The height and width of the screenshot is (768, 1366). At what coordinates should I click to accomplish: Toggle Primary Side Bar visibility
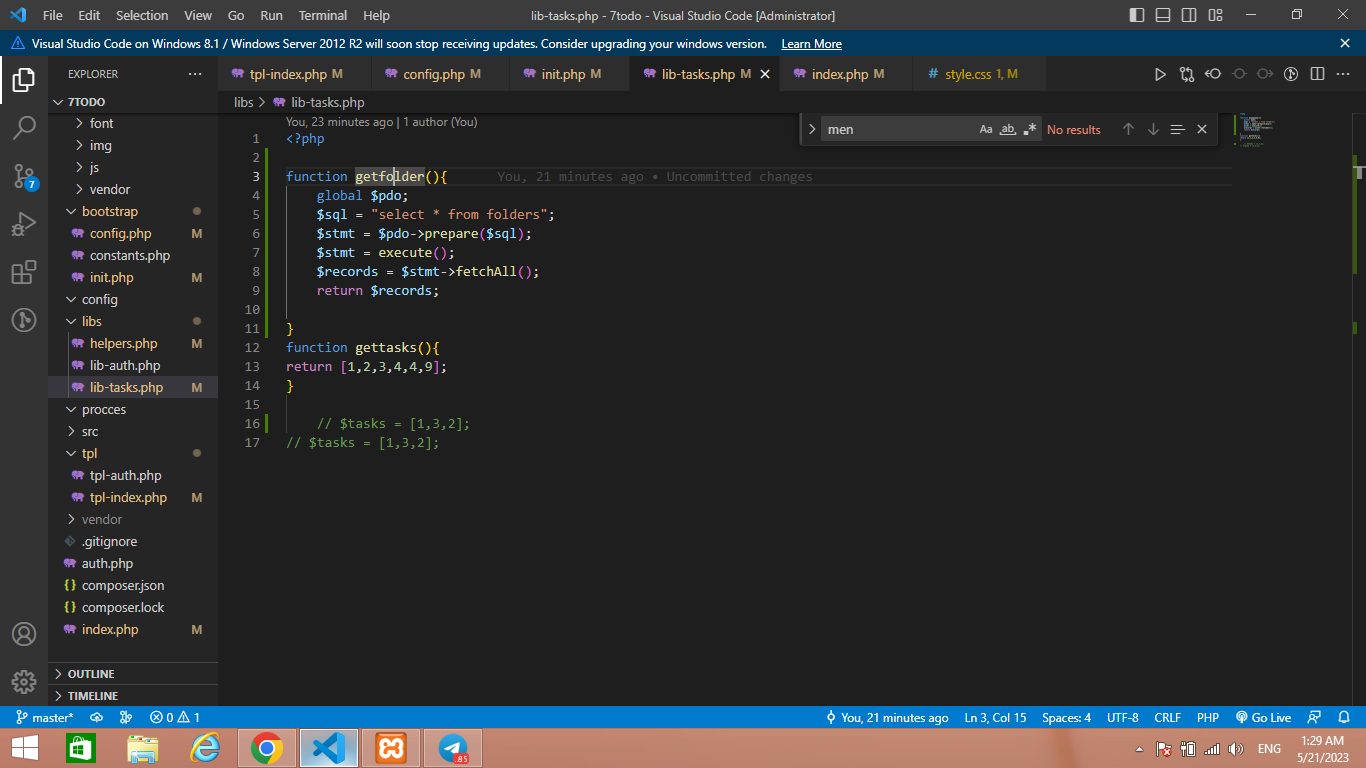[1137, 15]
